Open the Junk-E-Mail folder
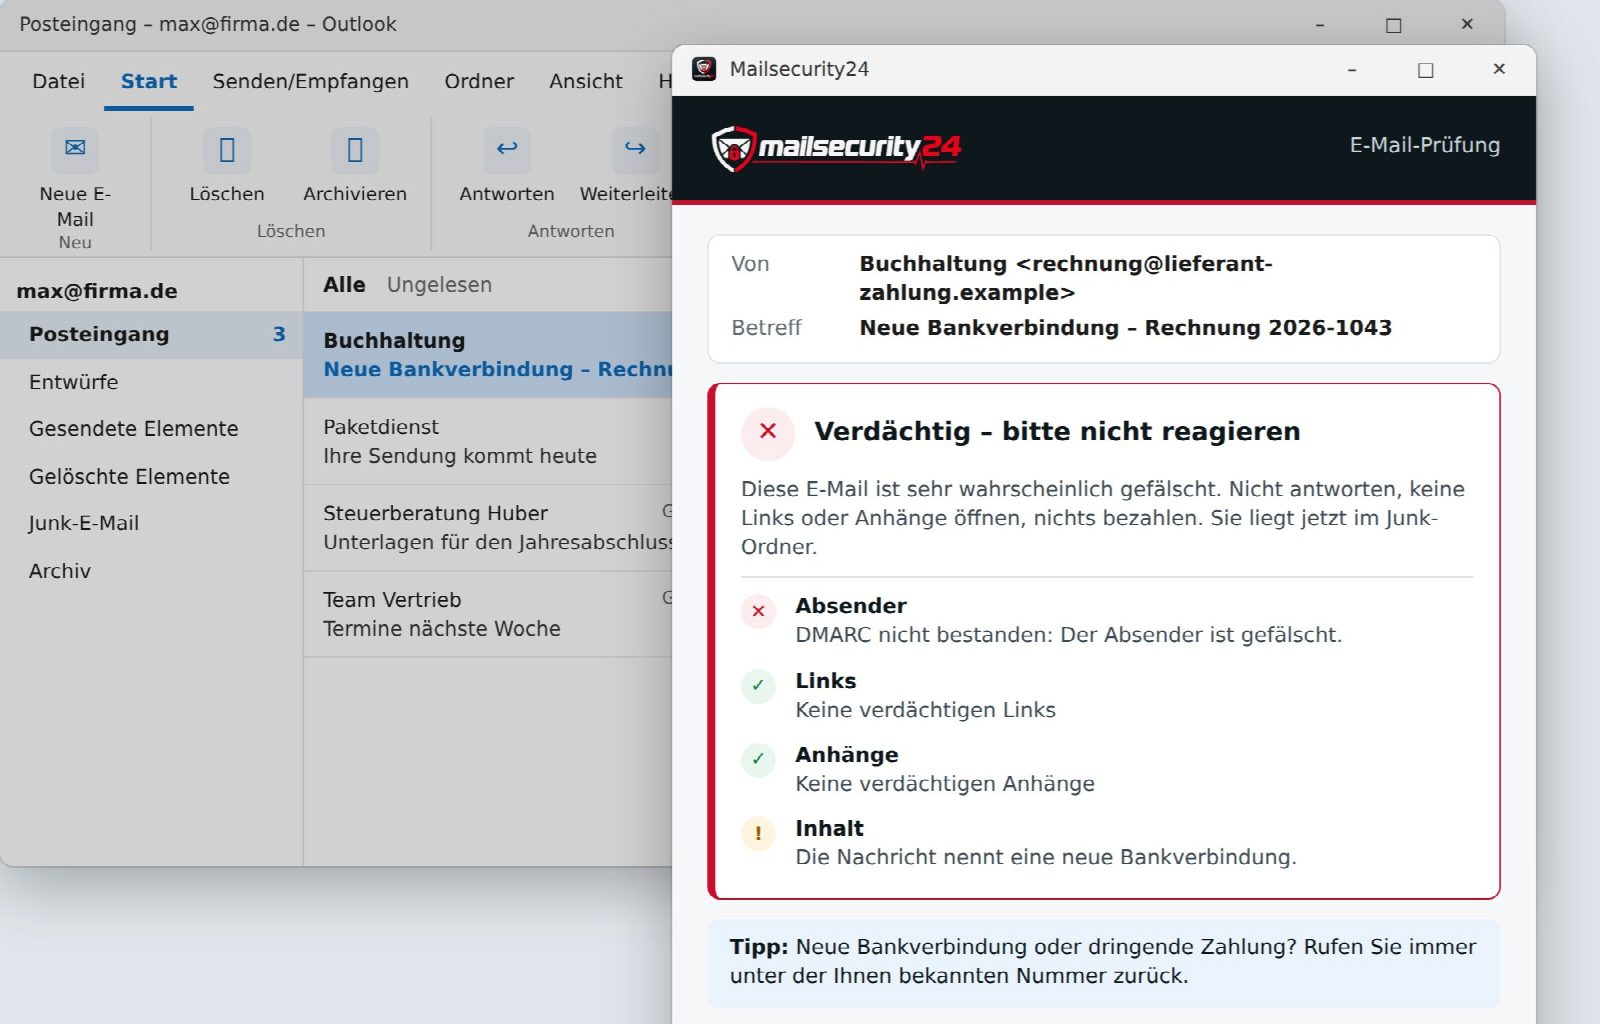This screenshot has width=1600, height=1024. point(151,523)
